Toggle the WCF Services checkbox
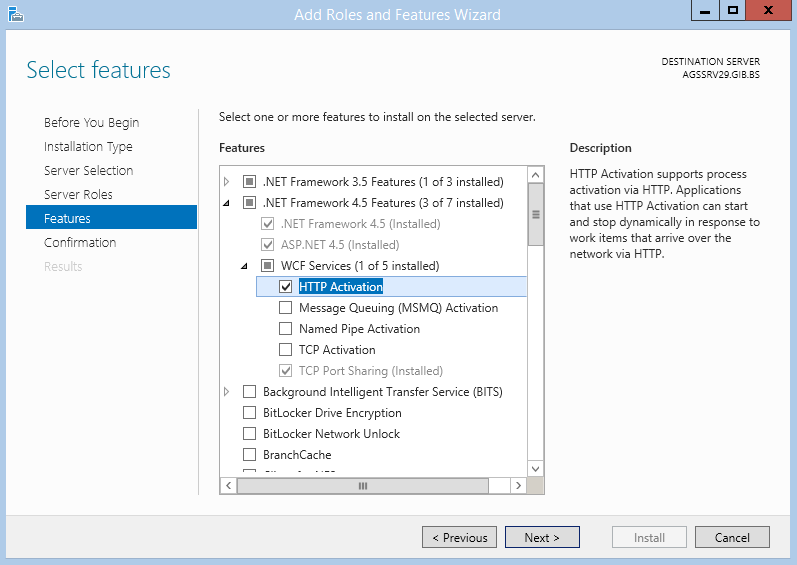This screenshot has height=565, width=797. pos(267,266)
